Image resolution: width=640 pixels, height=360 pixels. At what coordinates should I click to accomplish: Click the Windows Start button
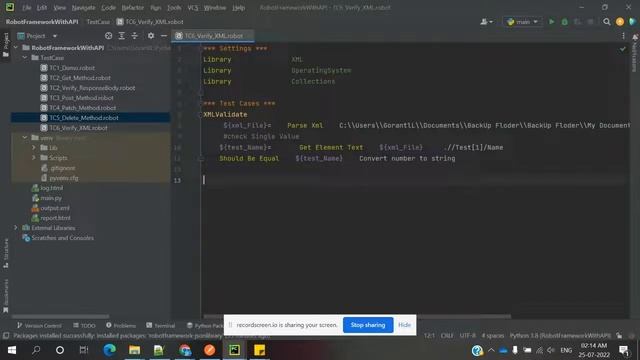tap(11, 350)
